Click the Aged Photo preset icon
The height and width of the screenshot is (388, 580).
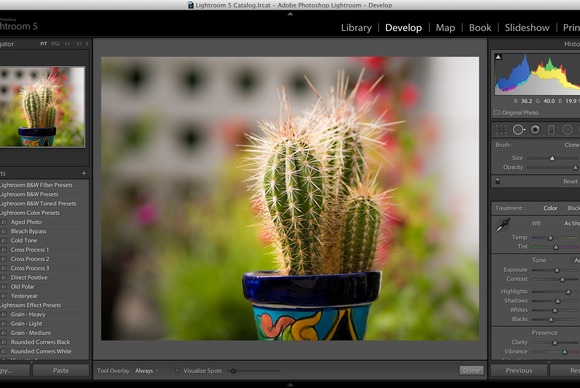coord(4,222)
